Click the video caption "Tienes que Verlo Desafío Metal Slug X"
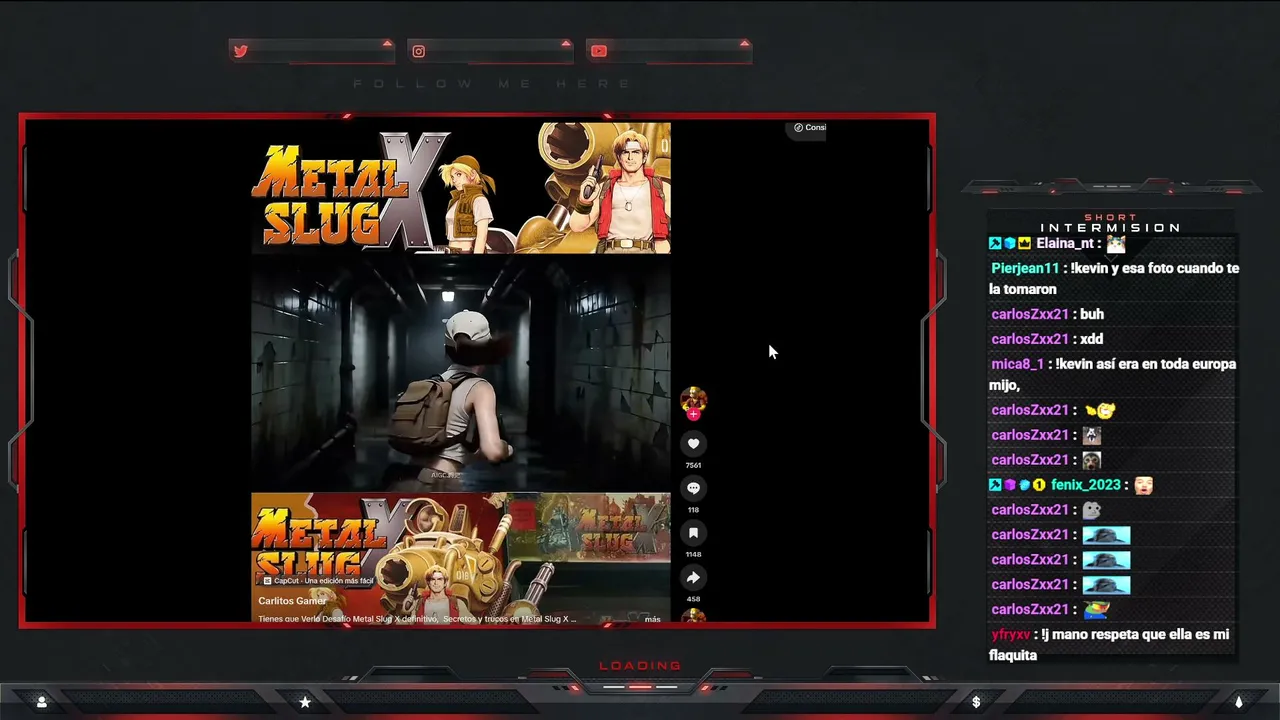 [x=417, y=619]
